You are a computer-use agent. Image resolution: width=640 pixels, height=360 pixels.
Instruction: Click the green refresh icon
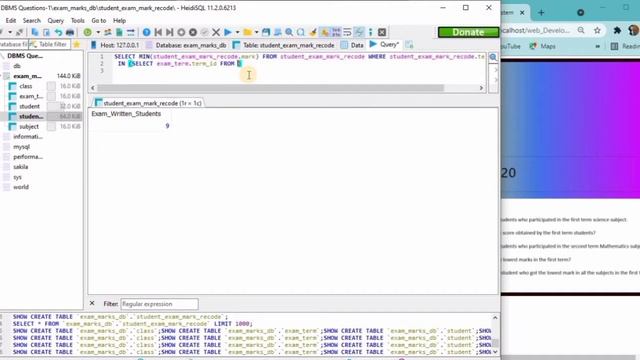[87, 32]
